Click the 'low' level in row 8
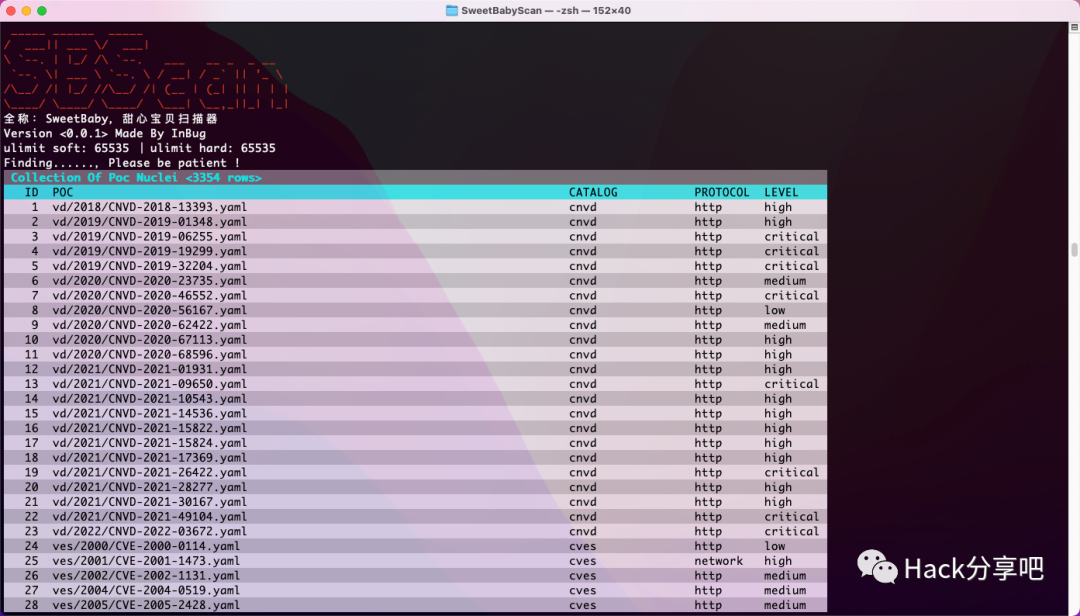 (774, 310)
